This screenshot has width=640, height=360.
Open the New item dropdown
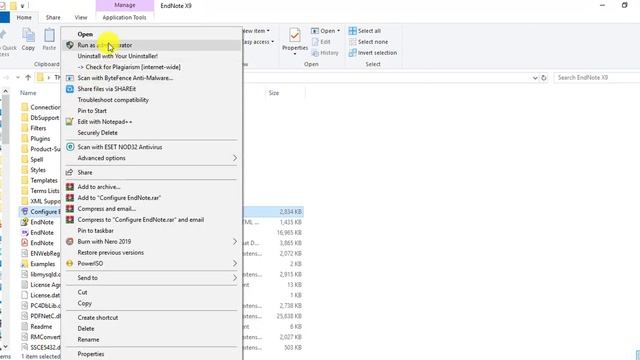pyautogui.click(x=256, y=31)
